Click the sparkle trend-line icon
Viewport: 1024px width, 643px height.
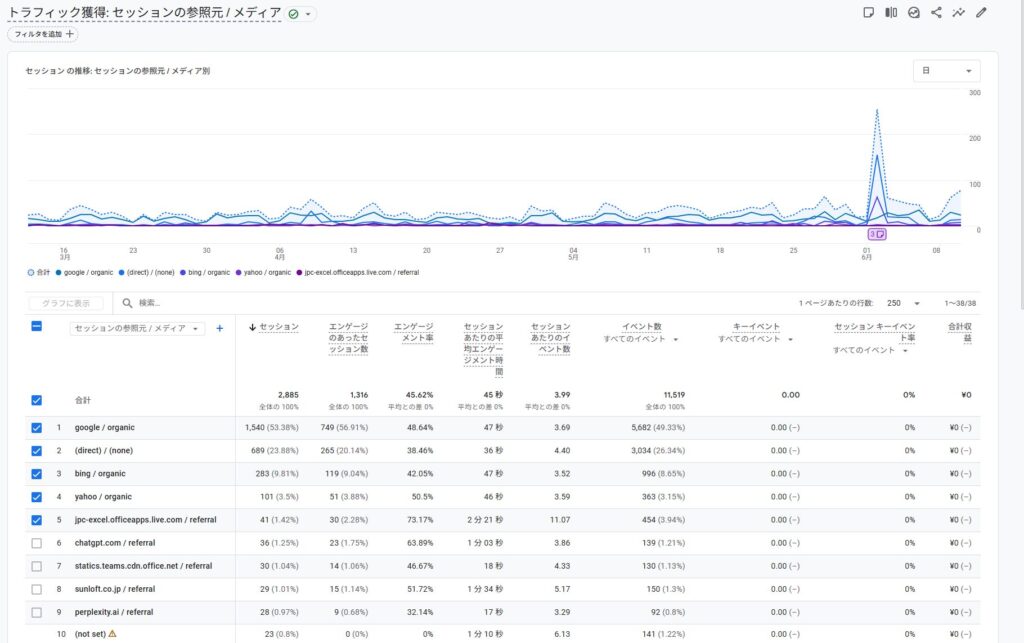pos(958,12)
